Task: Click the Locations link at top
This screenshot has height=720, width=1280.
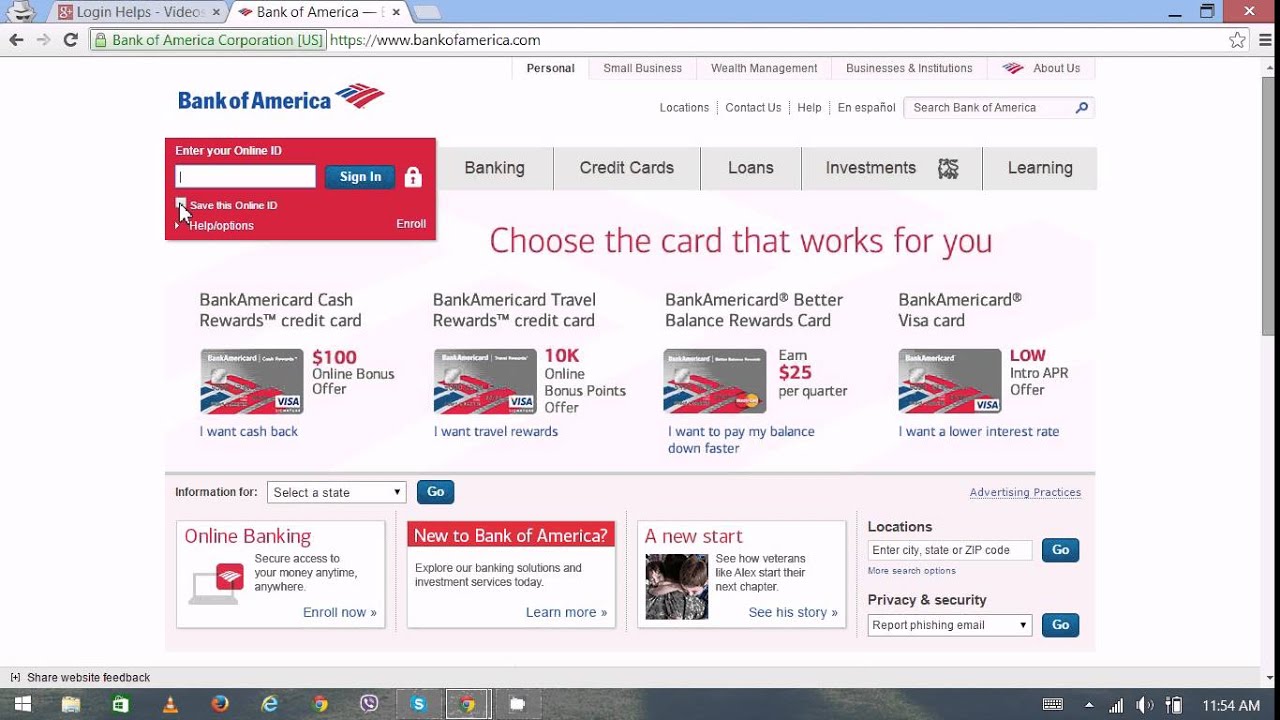Action: point(684,108)
